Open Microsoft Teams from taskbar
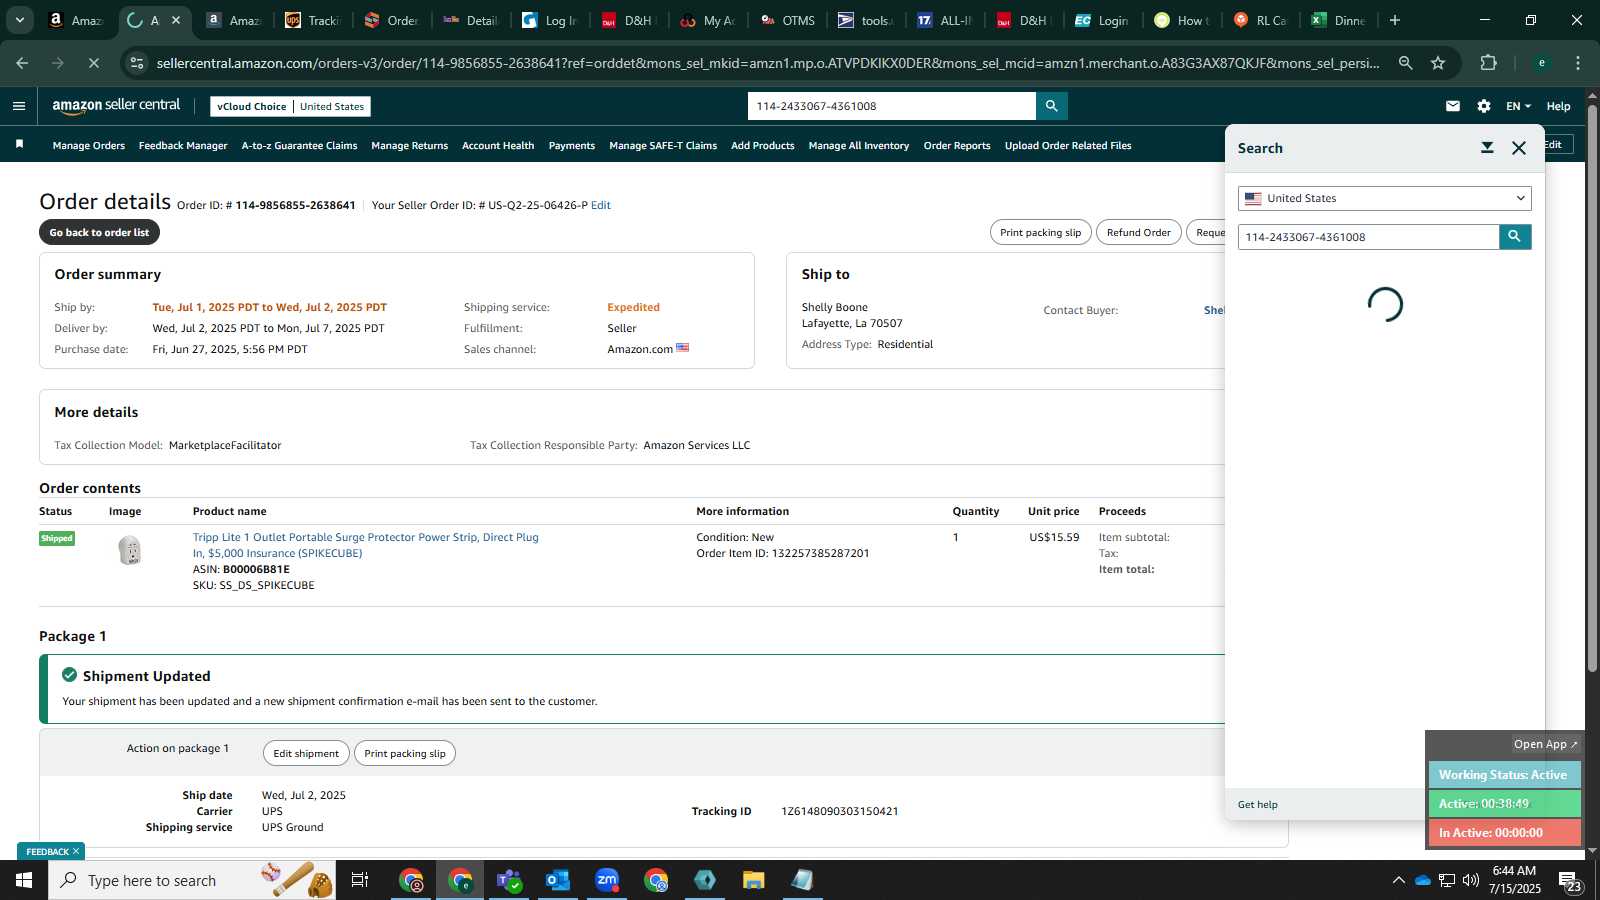Screen dimensions: 1600x900 (510, 880)
